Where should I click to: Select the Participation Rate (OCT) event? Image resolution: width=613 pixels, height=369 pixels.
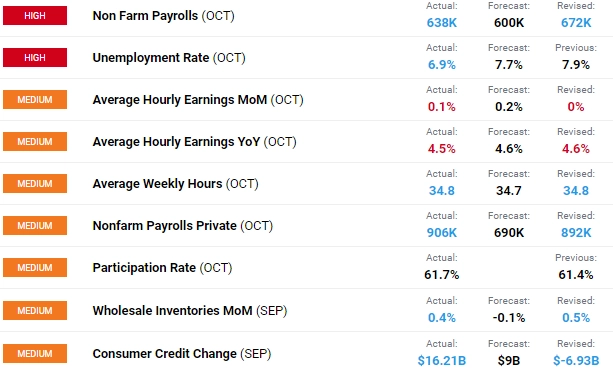pos(162,268)
